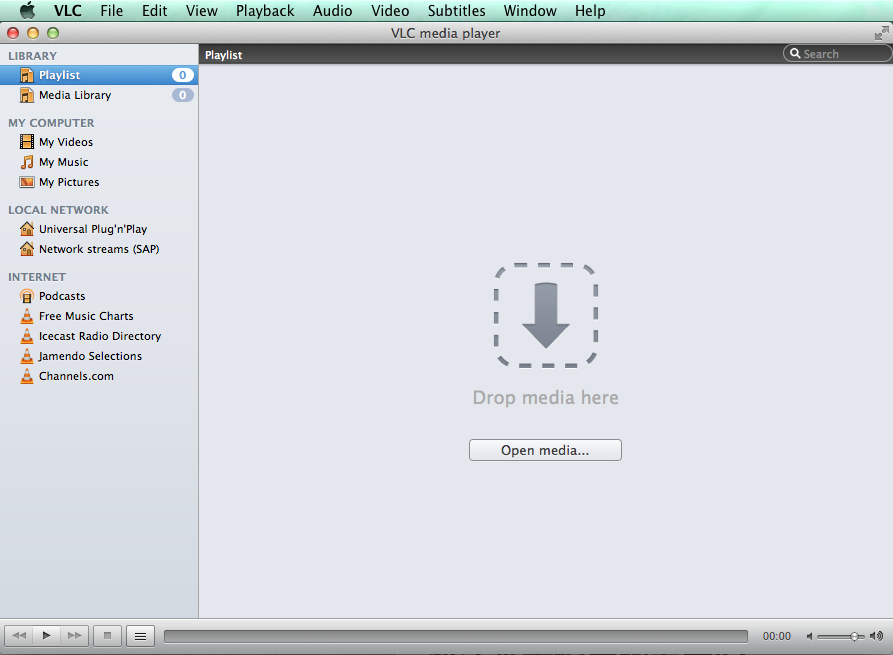
Task: Click the Playlist item count badge
Action: [183, 75]
